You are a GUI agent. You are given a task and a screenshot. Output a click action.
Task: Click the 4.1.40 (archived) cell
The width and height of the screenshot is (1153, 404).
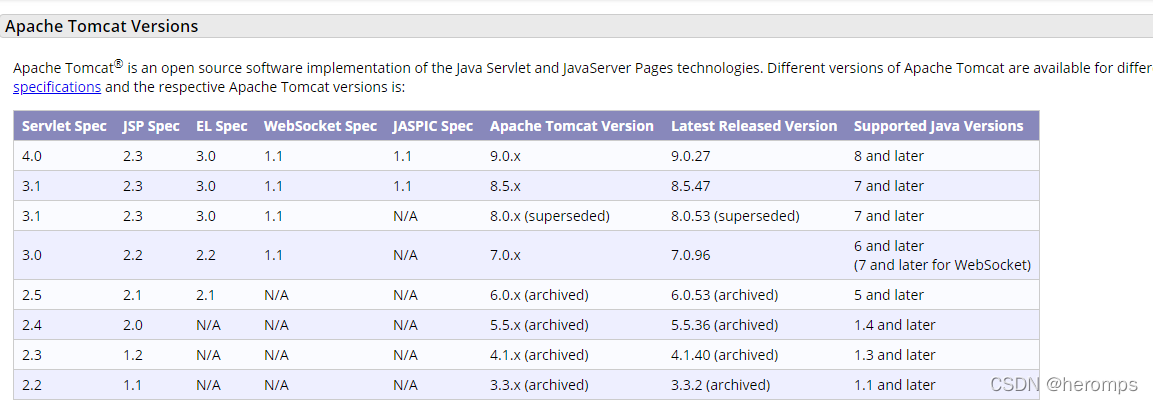(x=725, y=355)
